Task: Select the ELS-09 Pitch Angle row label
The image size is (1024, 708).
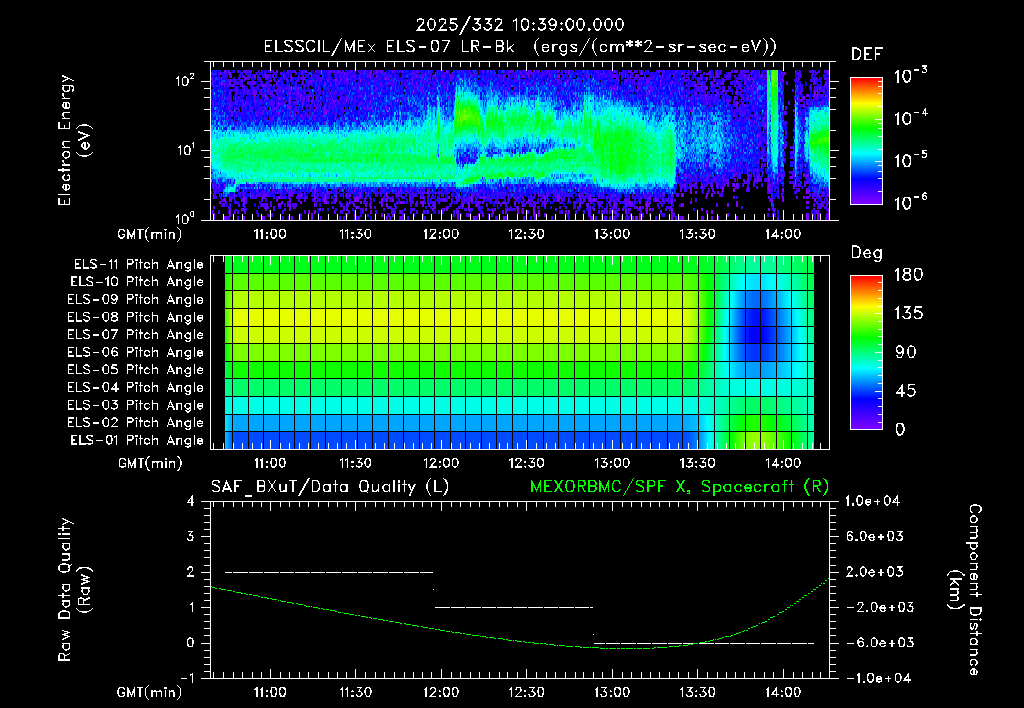Action: click(x=135, y=300)
